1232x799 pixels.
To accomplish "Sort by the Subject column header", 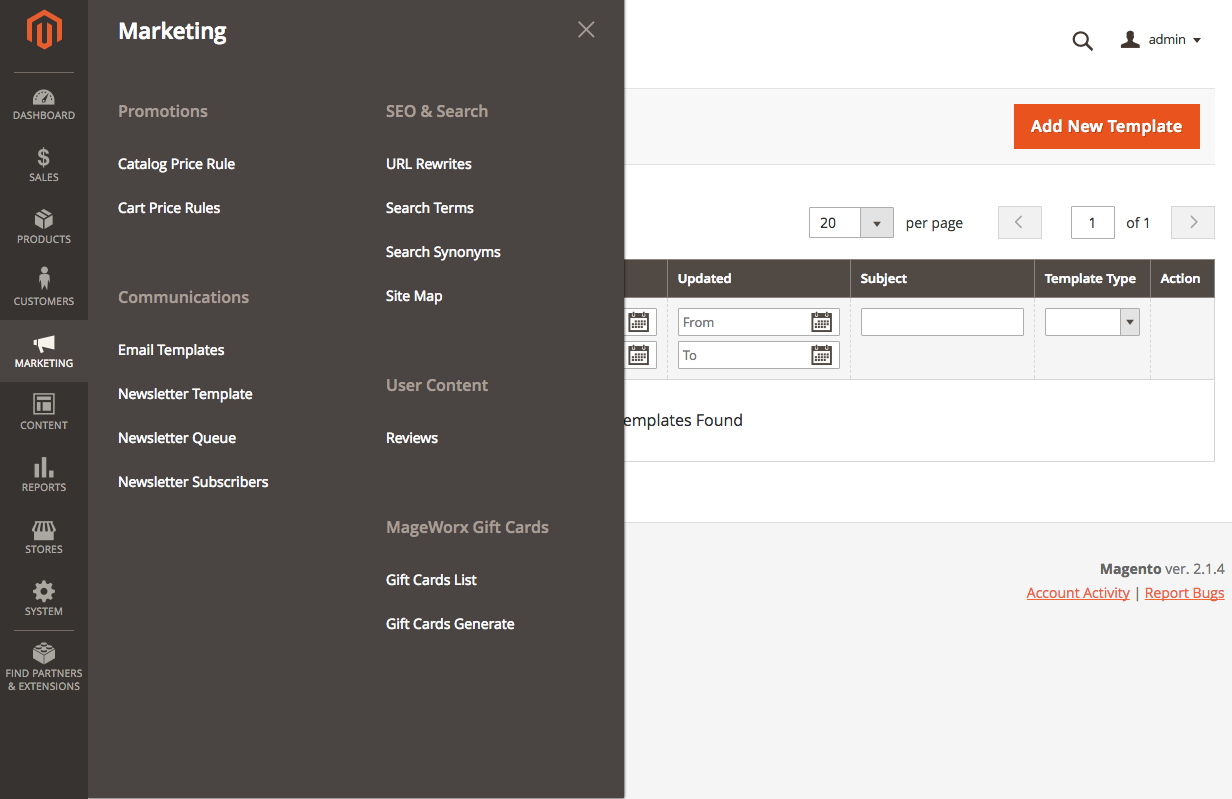I will [942, 279].
